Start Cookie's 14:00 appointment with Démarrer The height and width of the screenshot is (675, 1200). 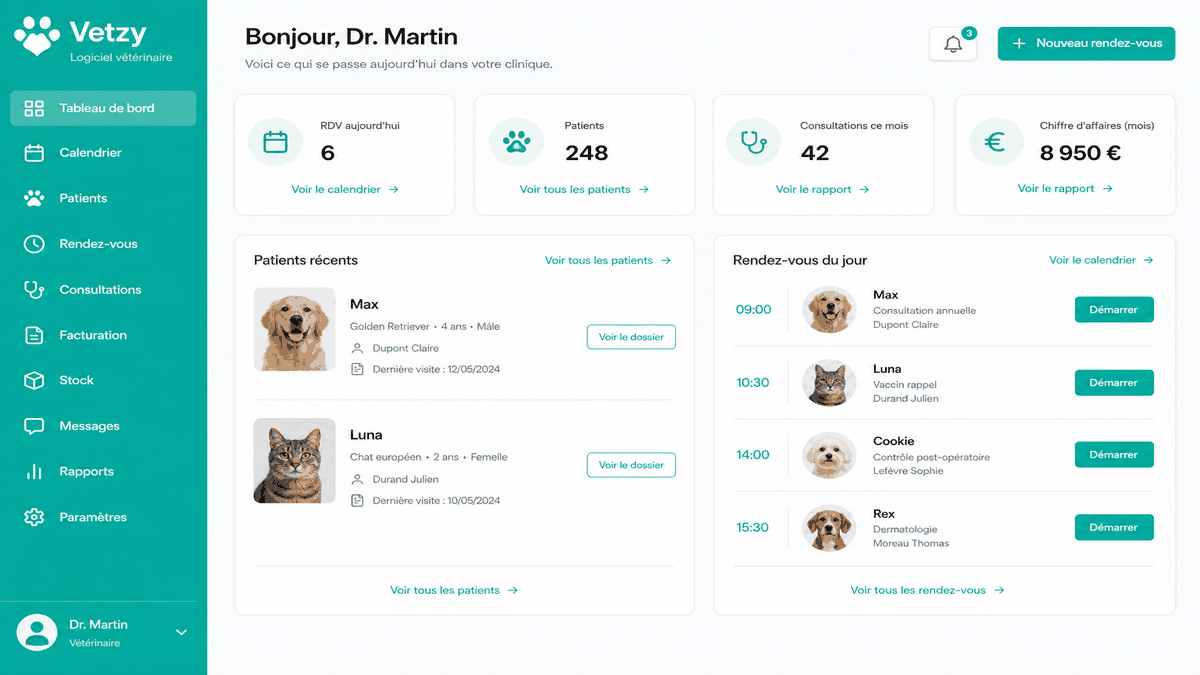(x=1114, y=455)
